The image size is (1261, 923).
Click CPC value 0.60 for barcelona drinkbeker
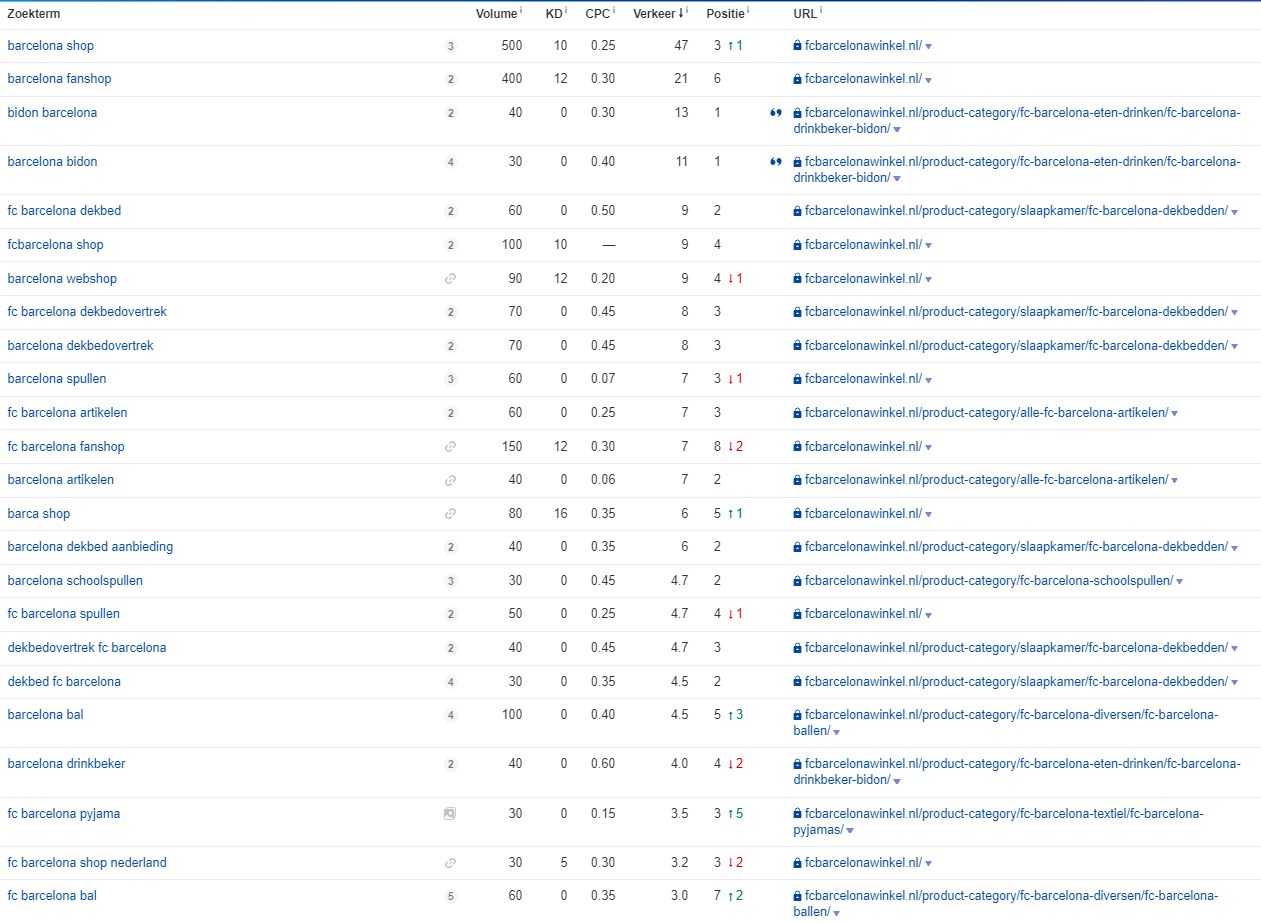tap(602, 764)
